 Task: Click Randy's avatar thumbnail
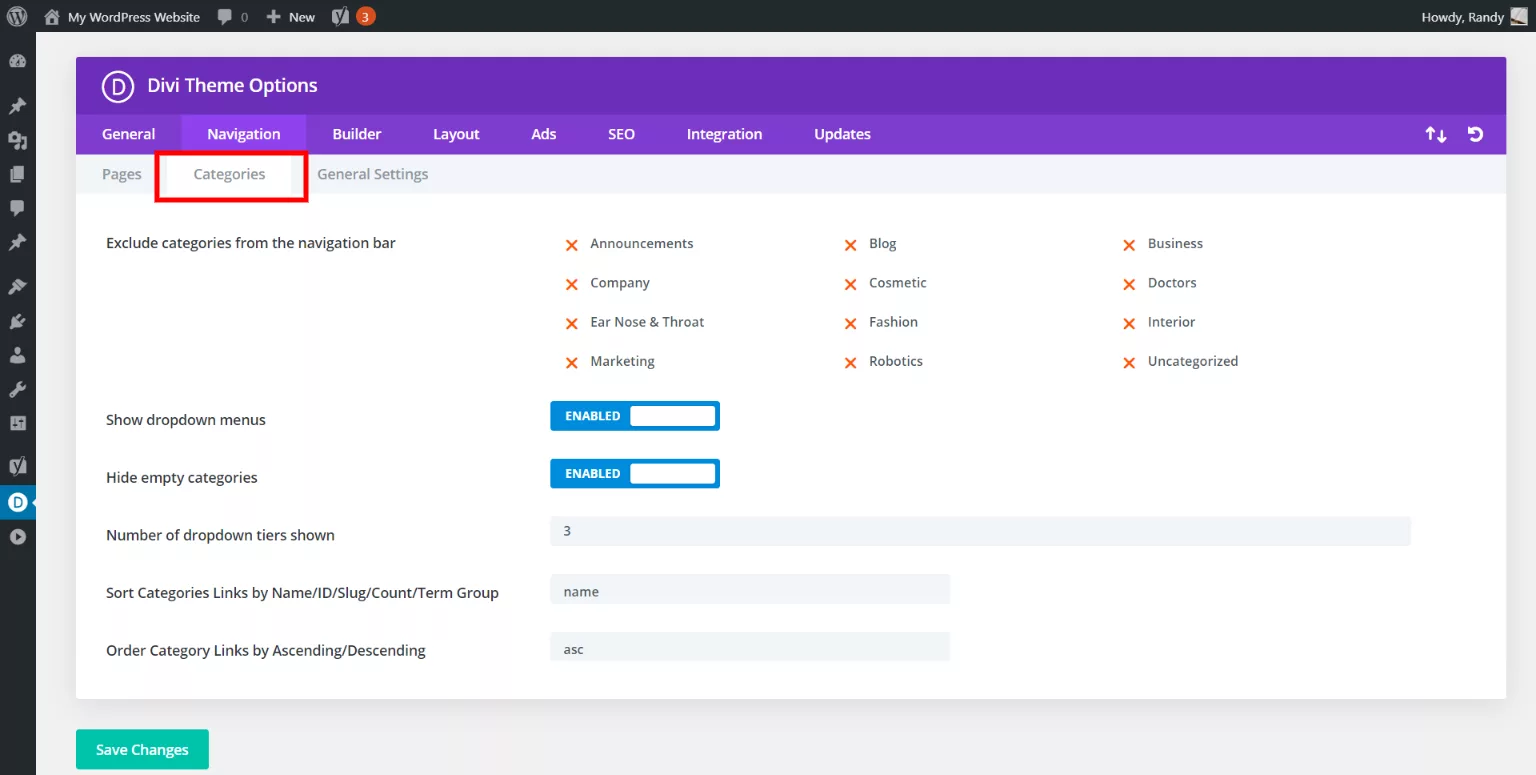(1519, 17)
